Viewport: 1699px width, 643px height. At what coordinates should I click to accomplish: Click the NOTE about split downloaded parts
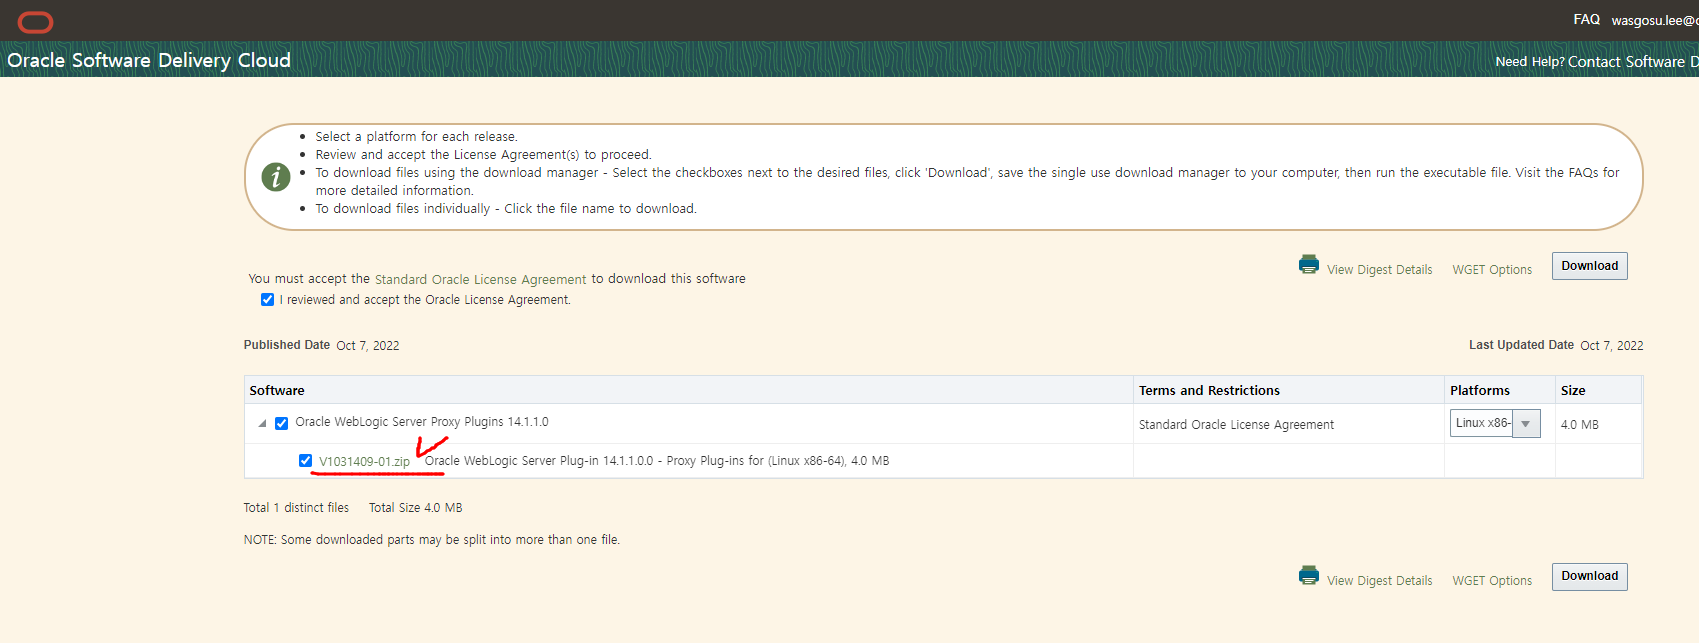pyautogui.click(x=432, y=540)
